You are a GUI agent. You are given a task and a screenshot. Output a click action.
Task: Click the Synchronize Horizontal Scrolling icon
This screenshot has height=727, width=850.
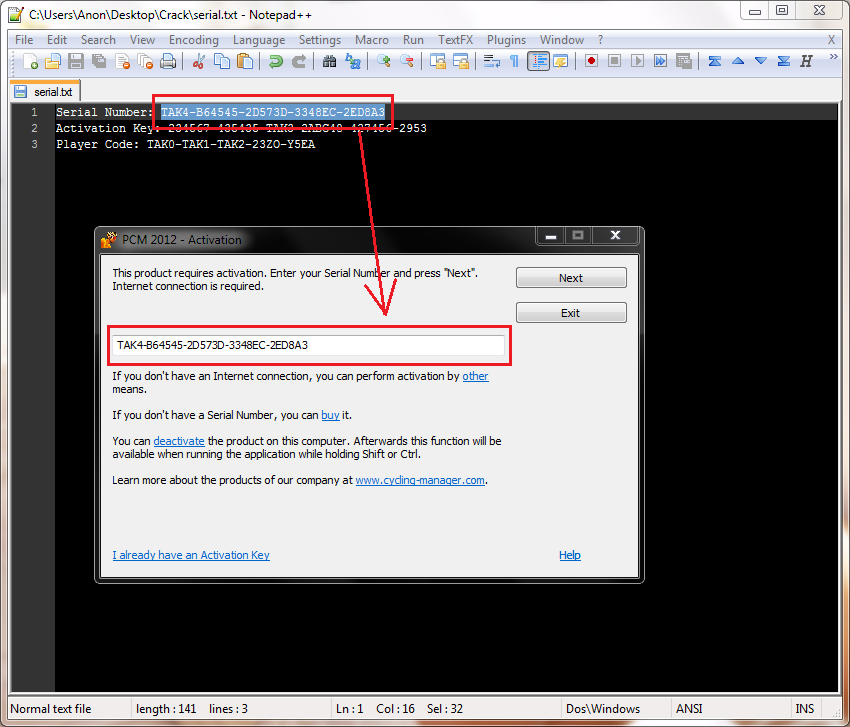(460, 61)
